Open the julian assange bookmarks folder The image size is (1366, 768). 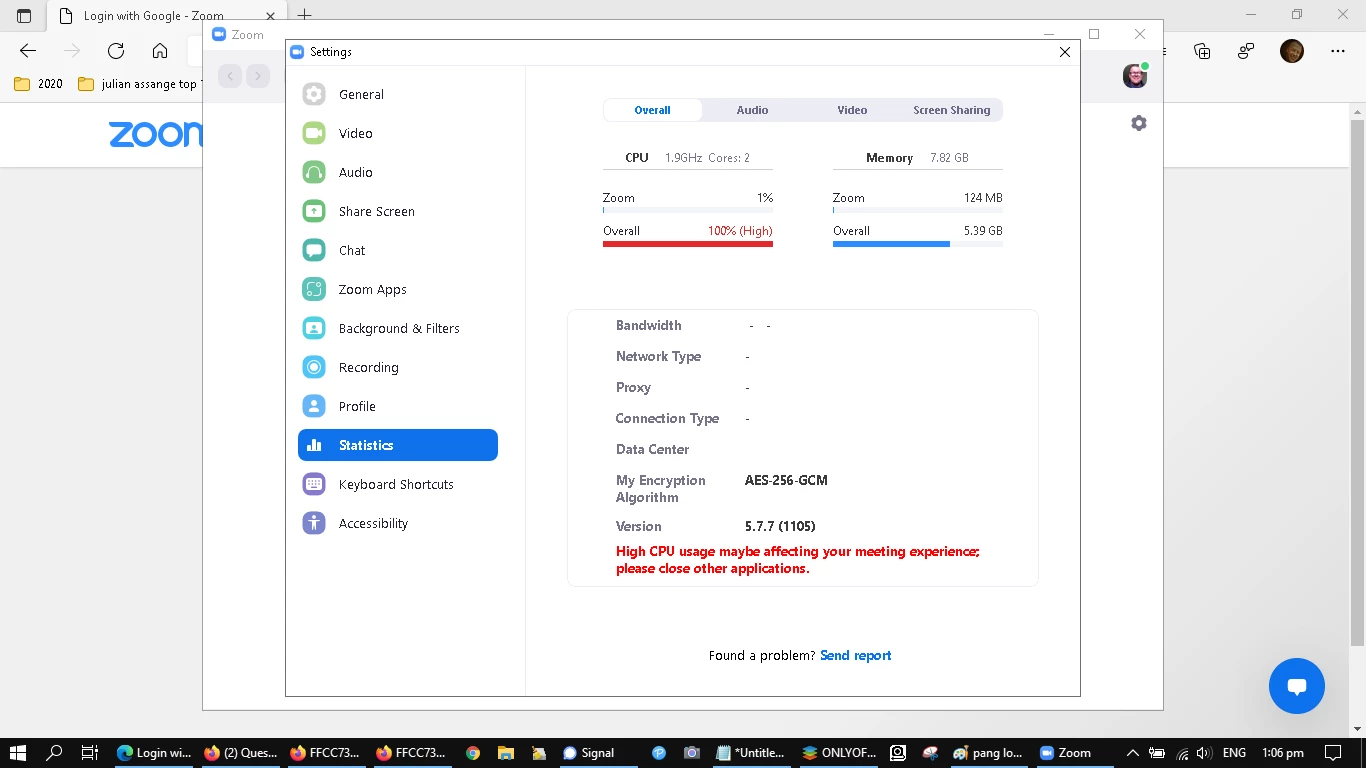click(139, 84)
